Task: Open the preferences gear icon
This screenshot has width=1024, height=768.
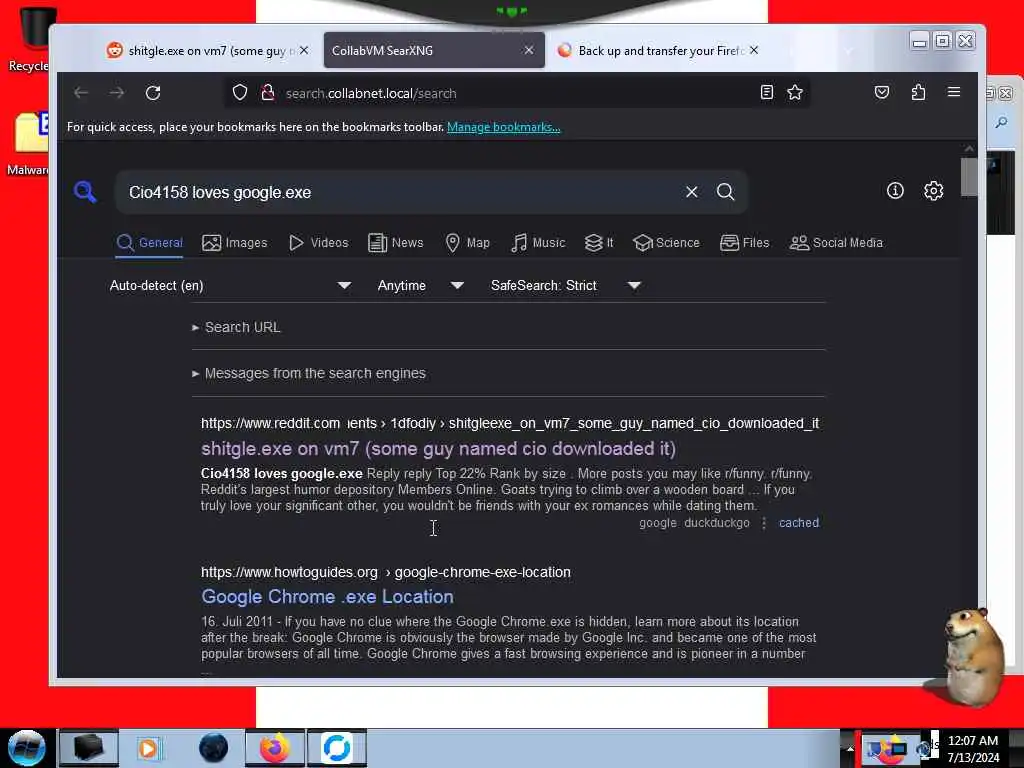Action: pos(933,191)
